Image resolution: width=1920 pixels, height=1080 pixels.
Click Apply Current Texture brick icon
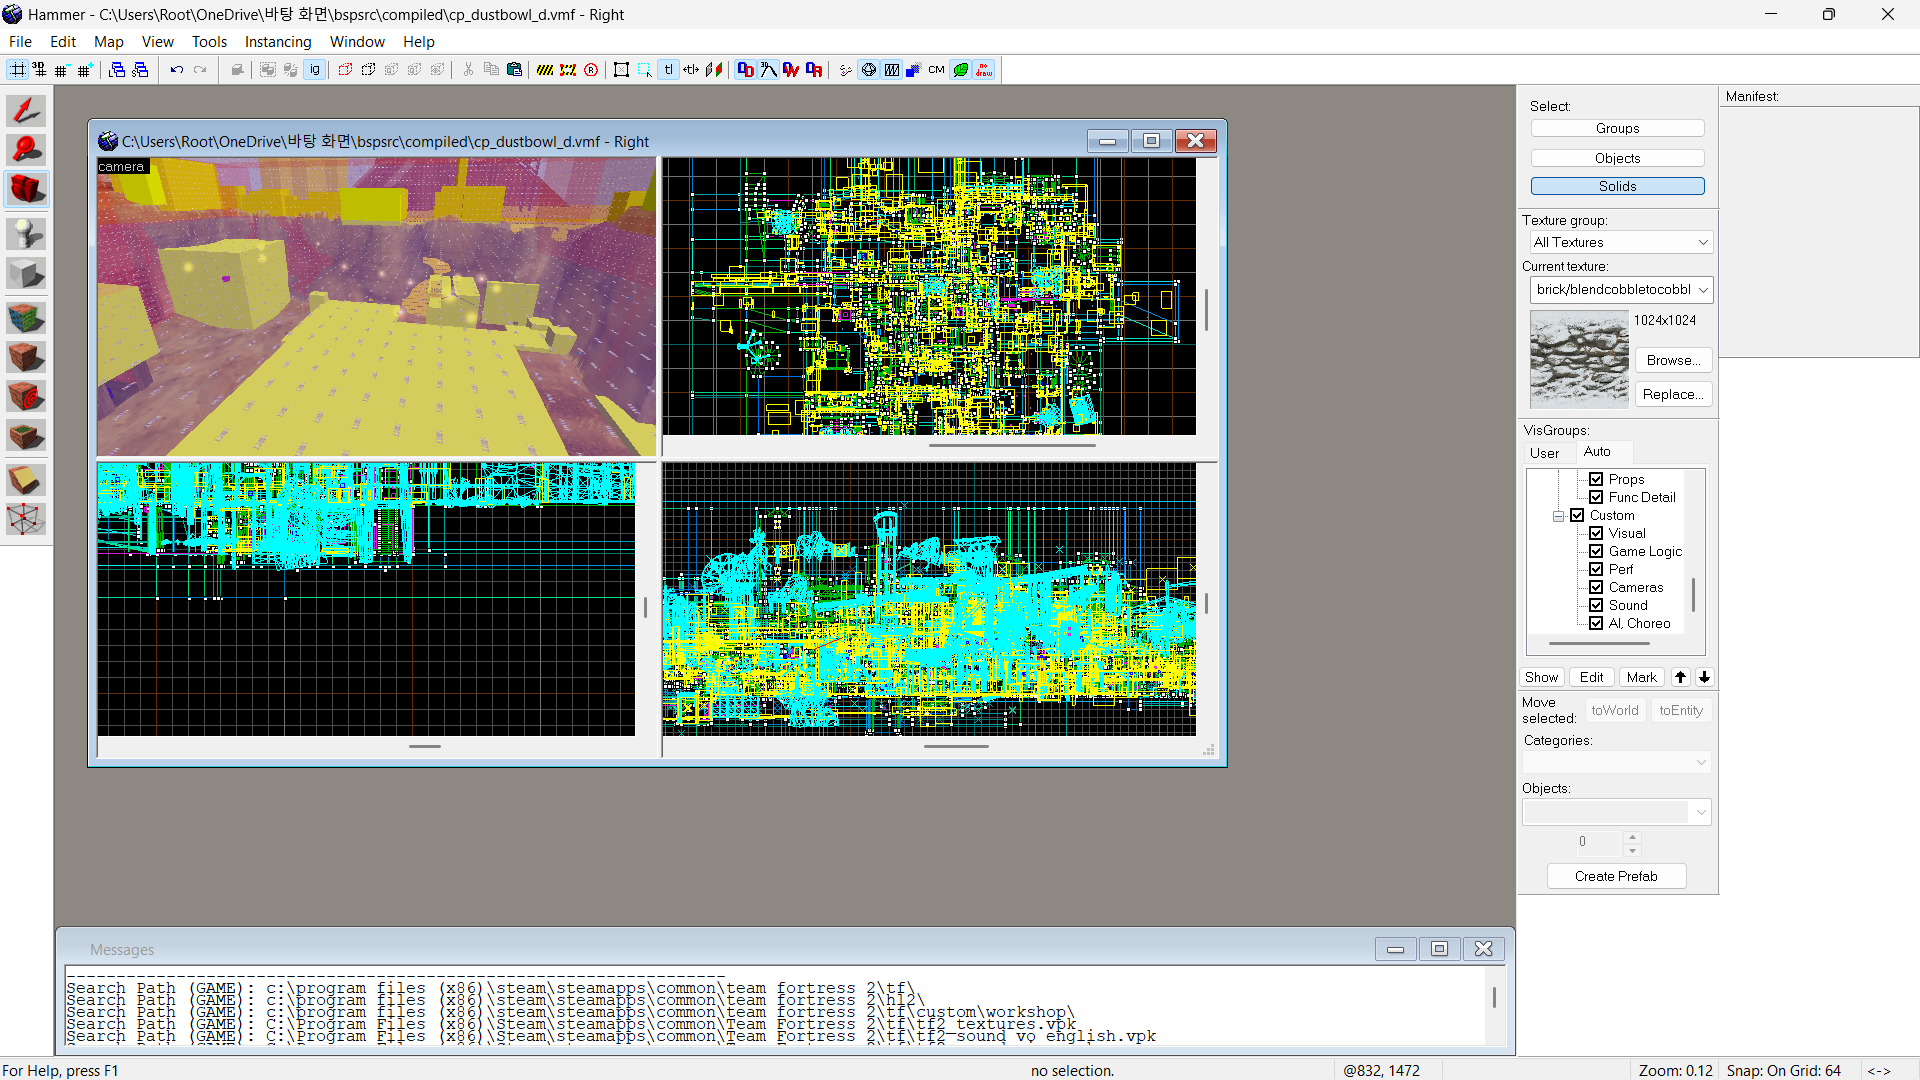click(x=27, y=357)
